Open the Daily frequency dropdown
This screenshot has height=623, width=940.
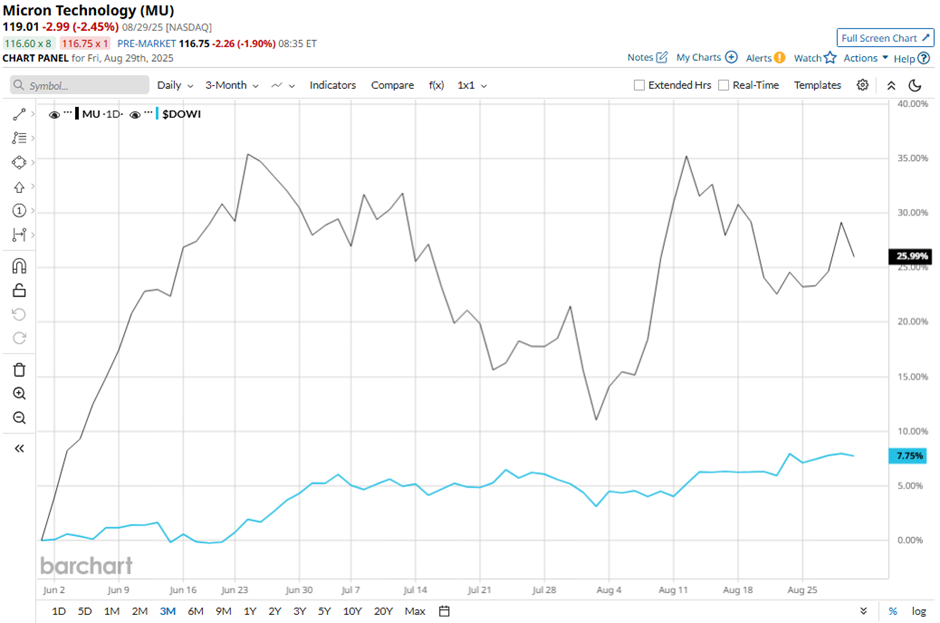point(175,85)
